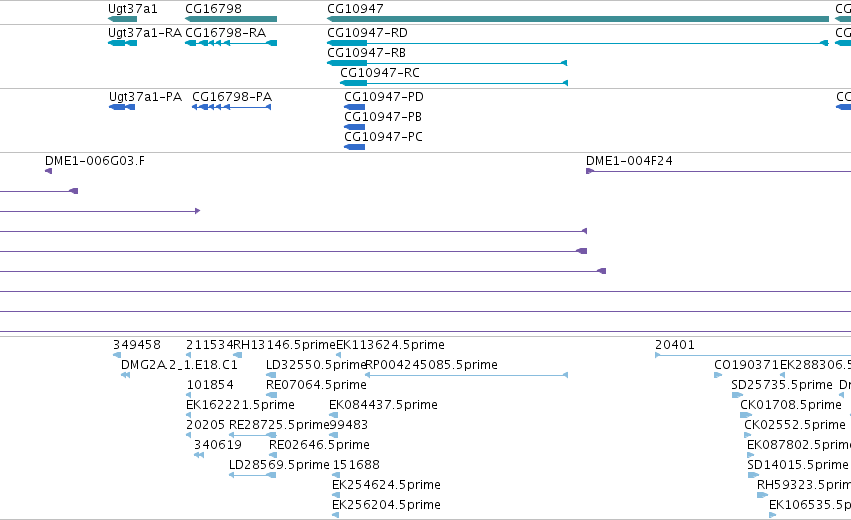Click the 151688 EST label
This screenshot has width=851, height=520.
click(356, 465)
